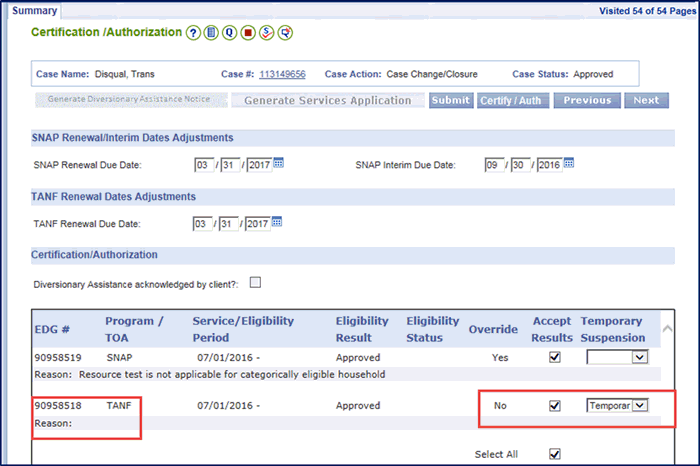Click Generate Services Application button

[328, 100]
